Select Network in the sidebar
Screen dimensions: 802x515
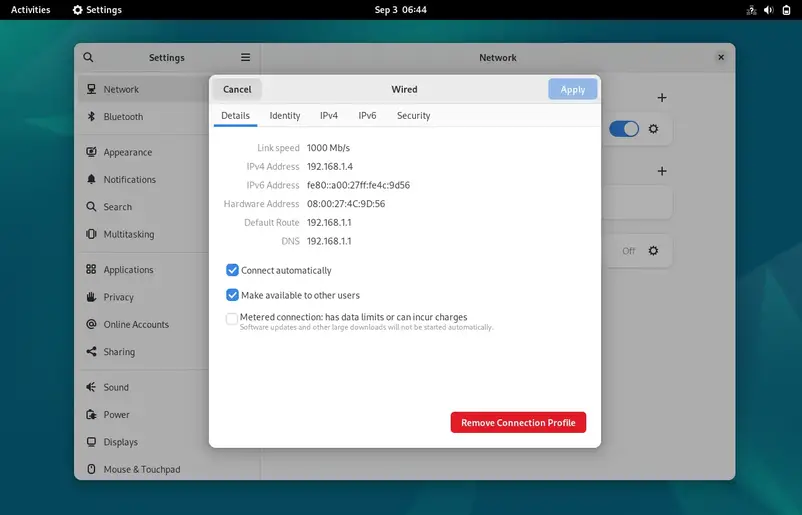144,89
